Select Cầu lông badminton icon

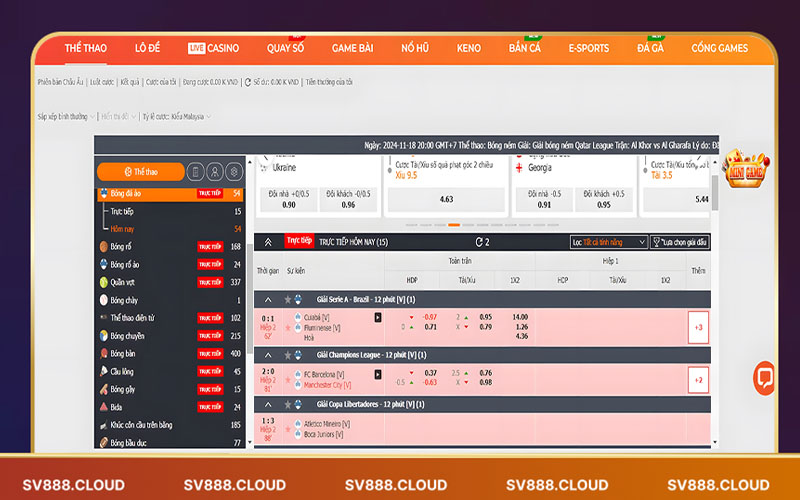104,371
